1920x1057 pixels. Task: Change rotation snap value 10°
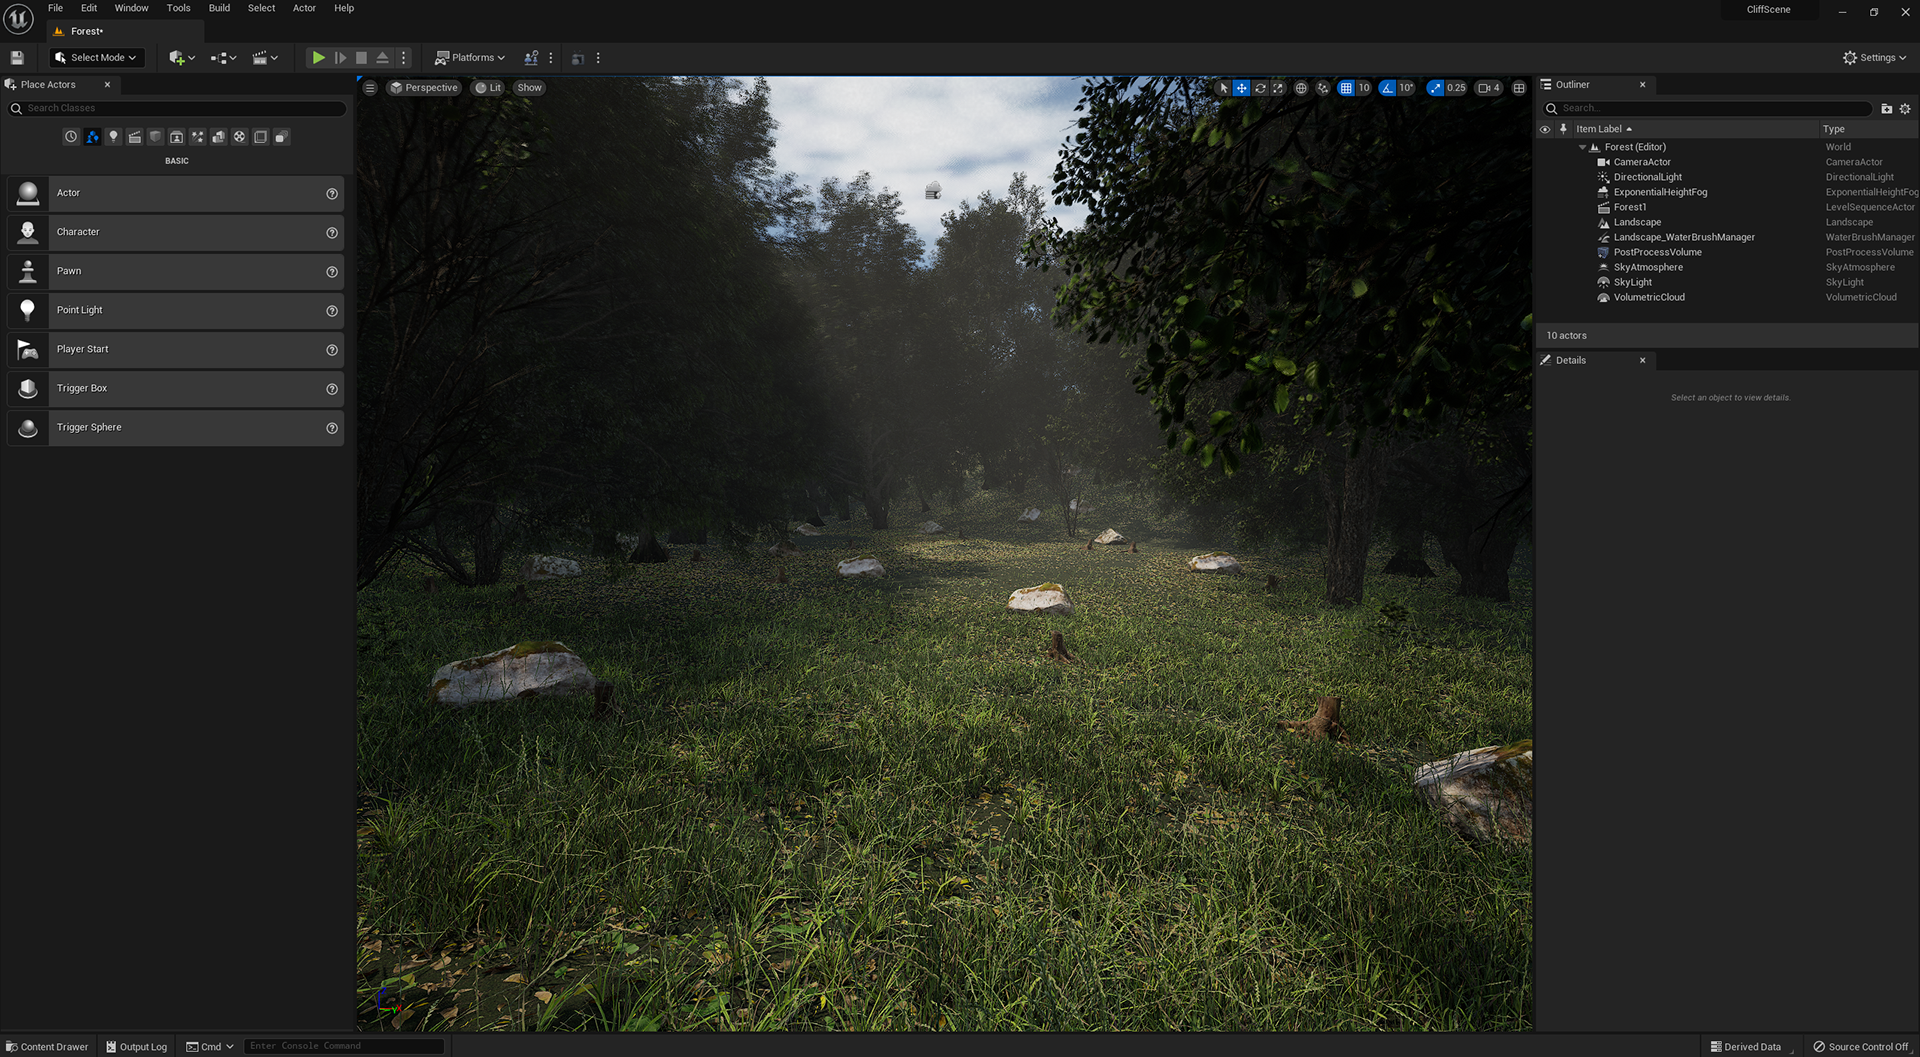1406,88
